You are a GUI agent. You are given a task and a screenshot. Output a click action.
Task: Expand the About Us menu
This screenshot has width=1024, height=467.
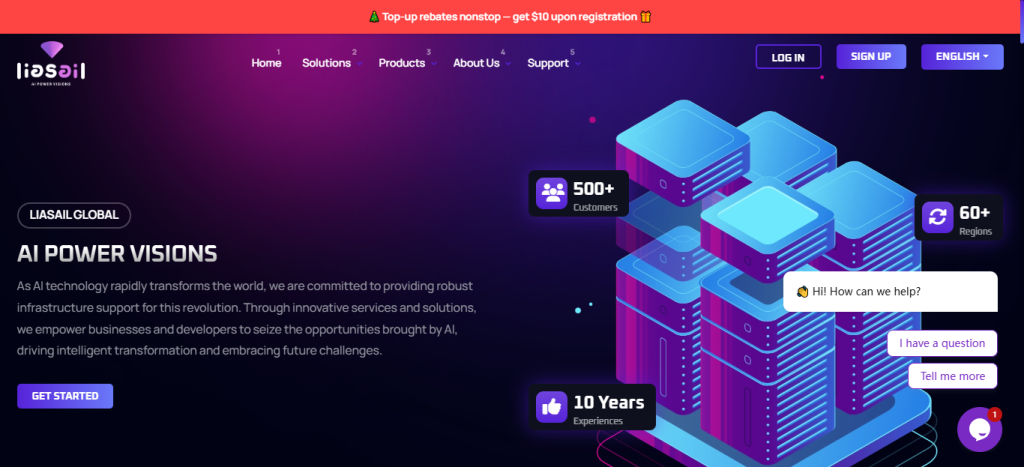[480, 63]
